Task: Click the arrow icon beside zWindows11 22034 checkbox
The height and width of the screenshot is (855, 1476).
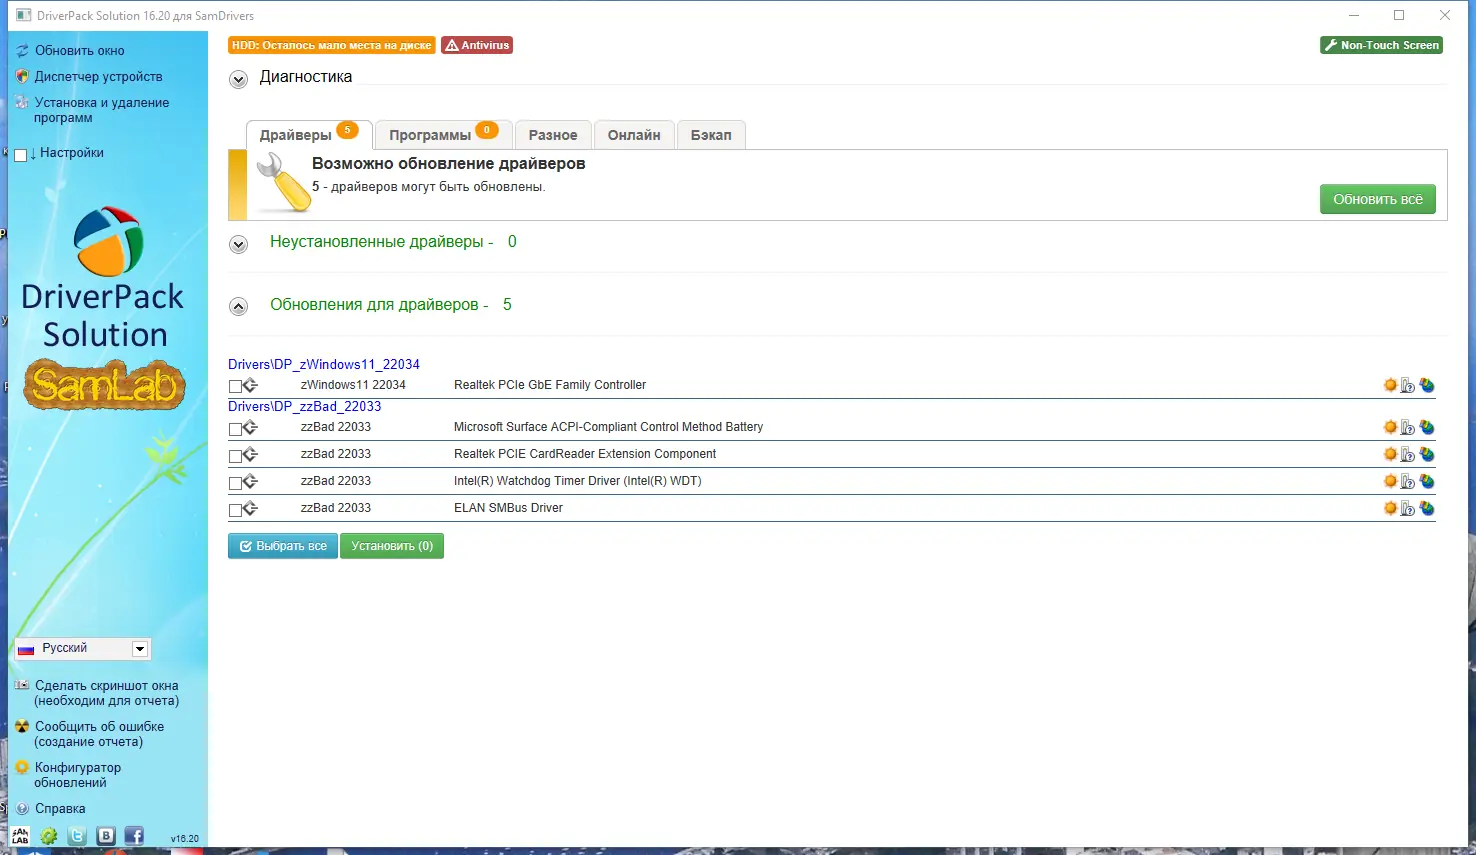Action: tap(250, 385)
